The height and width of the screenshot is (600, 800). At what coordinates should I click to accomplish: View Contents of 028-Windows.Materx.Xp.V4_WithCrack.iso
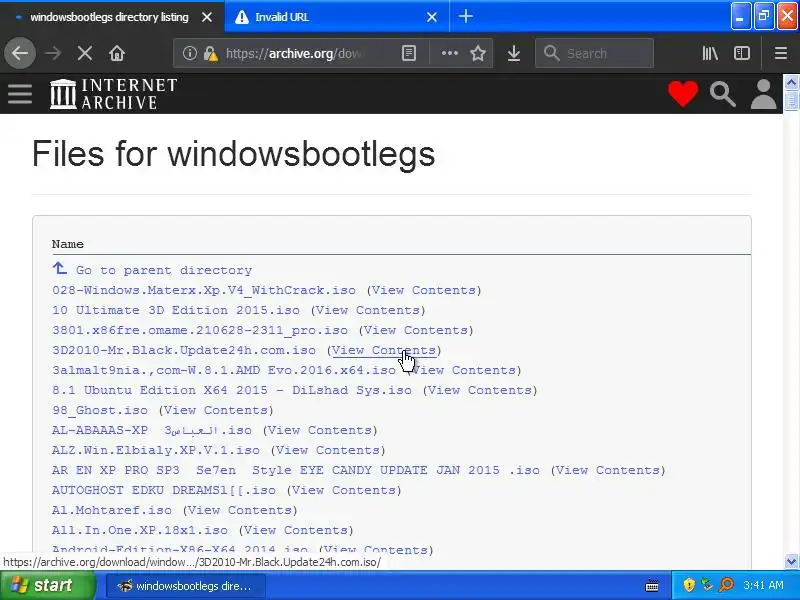[424, 290]
